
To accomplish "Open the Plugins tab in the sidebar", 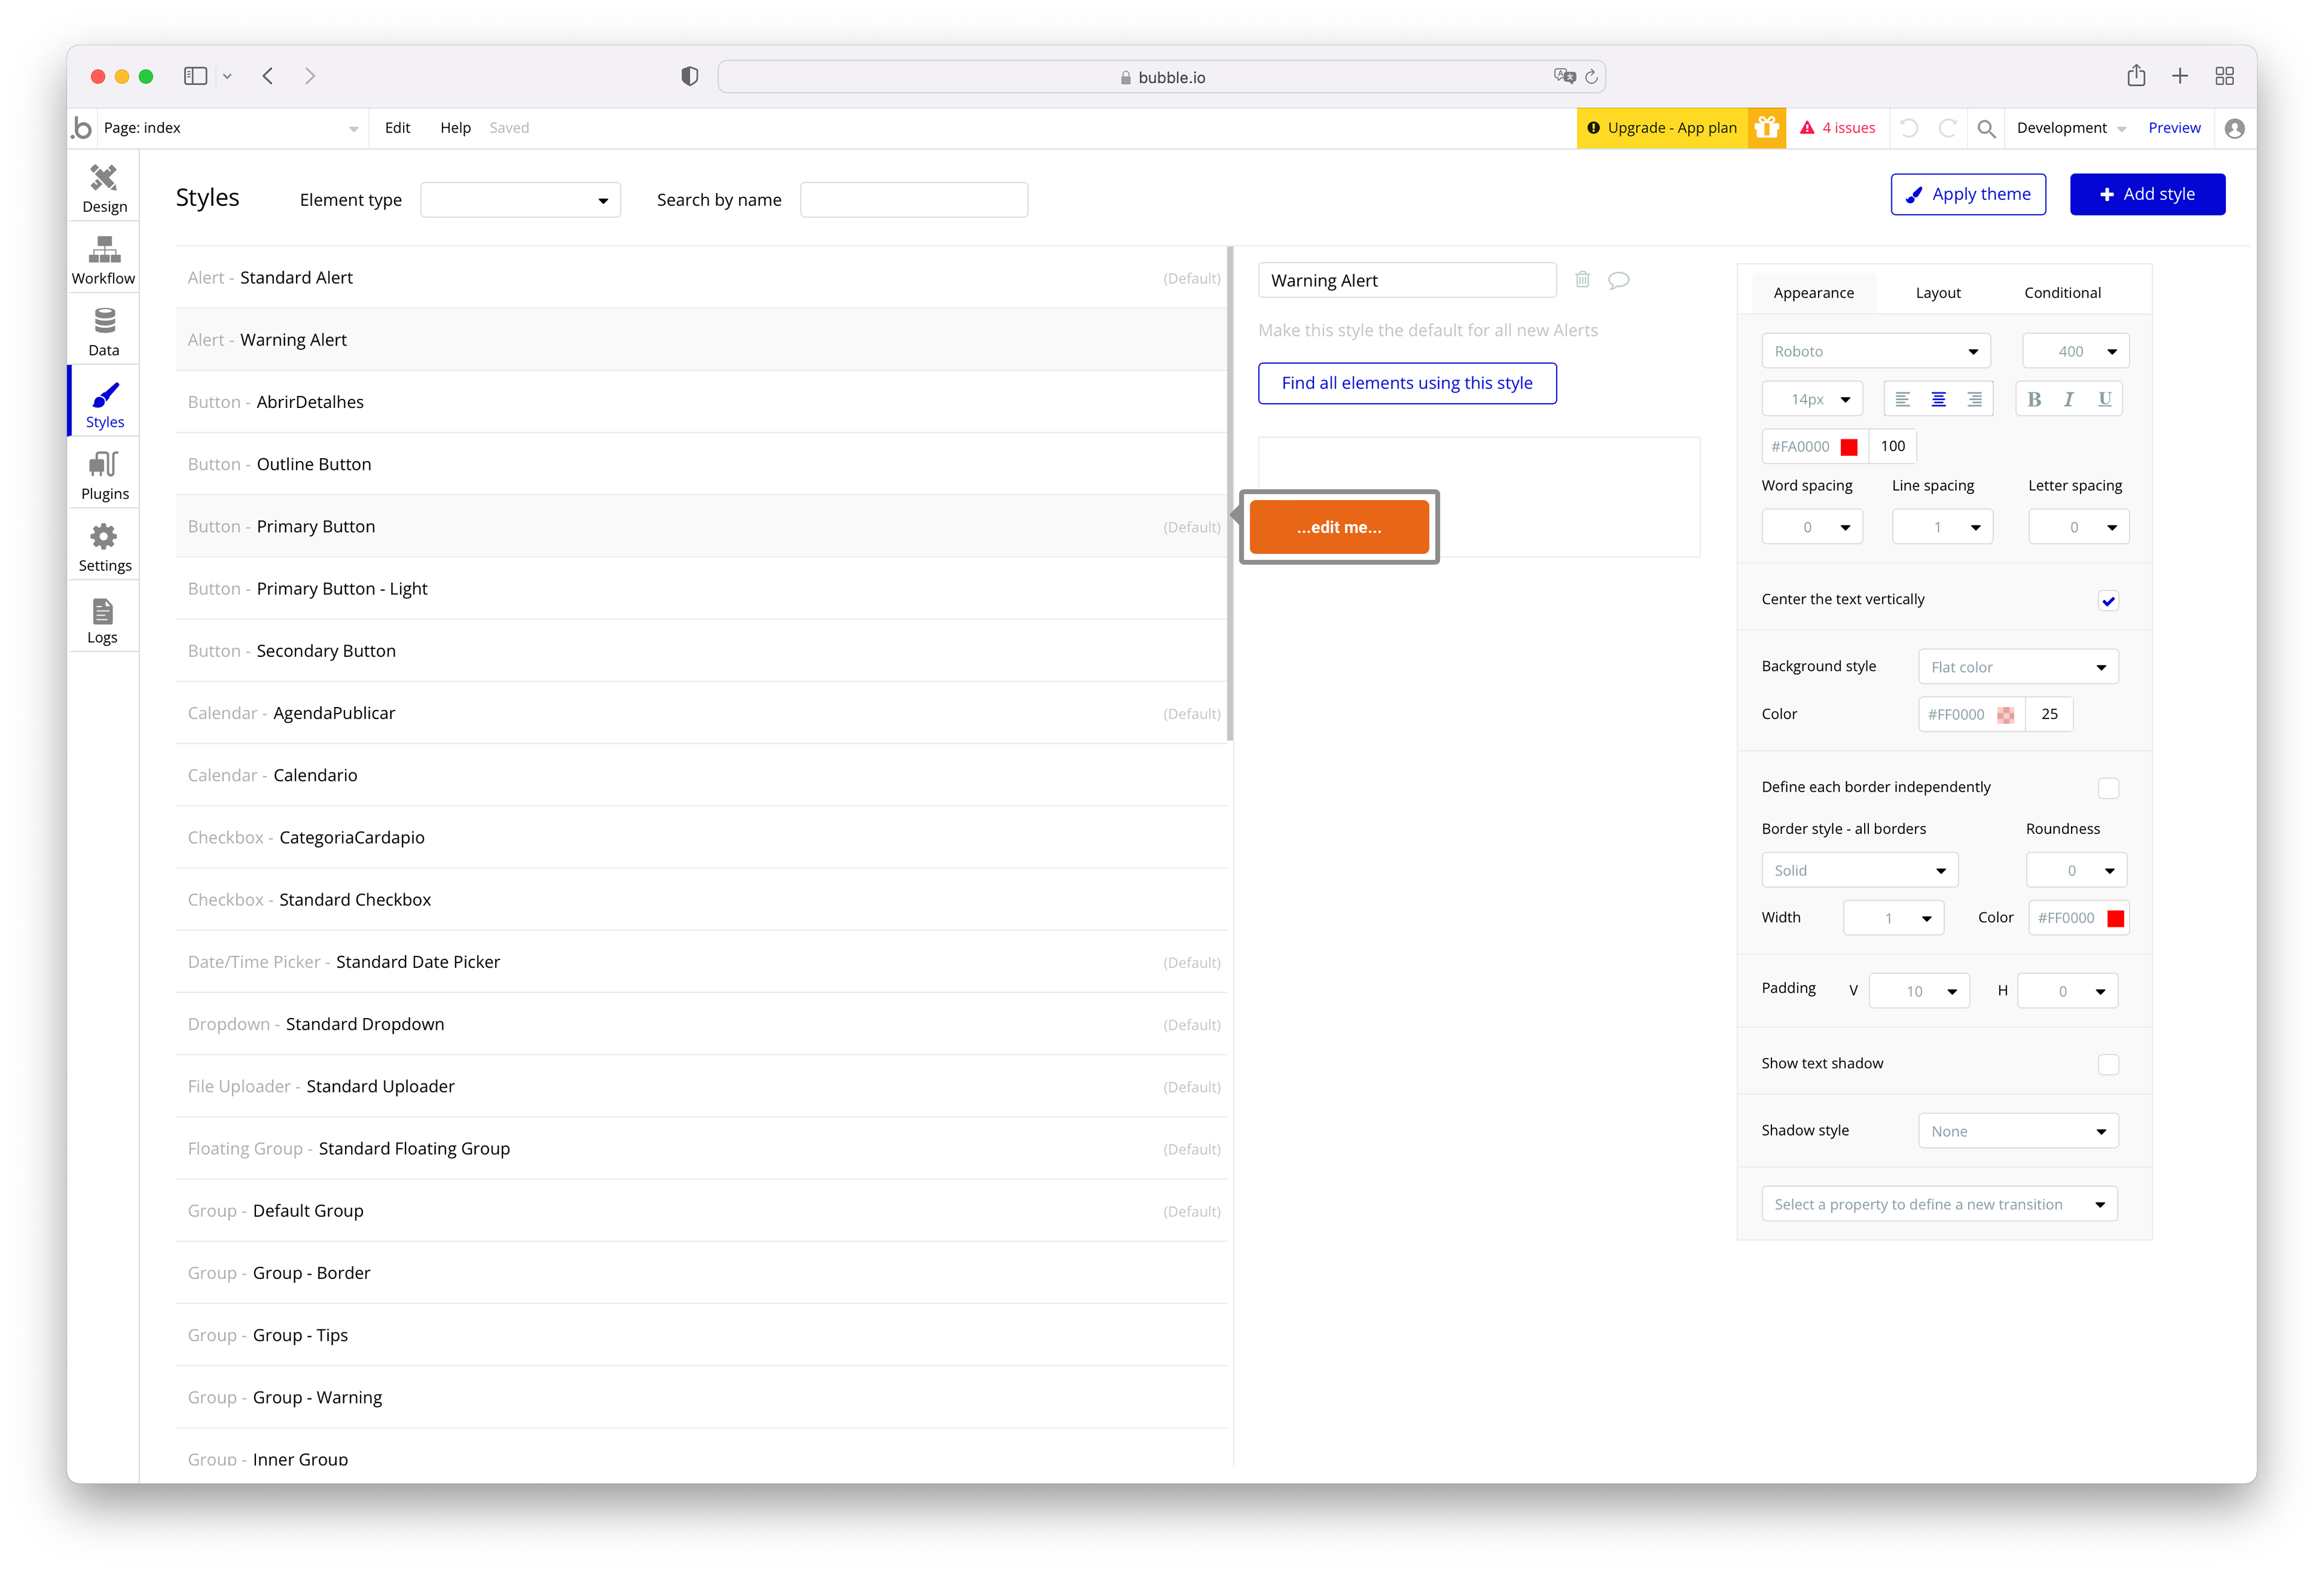I will 104,476.
